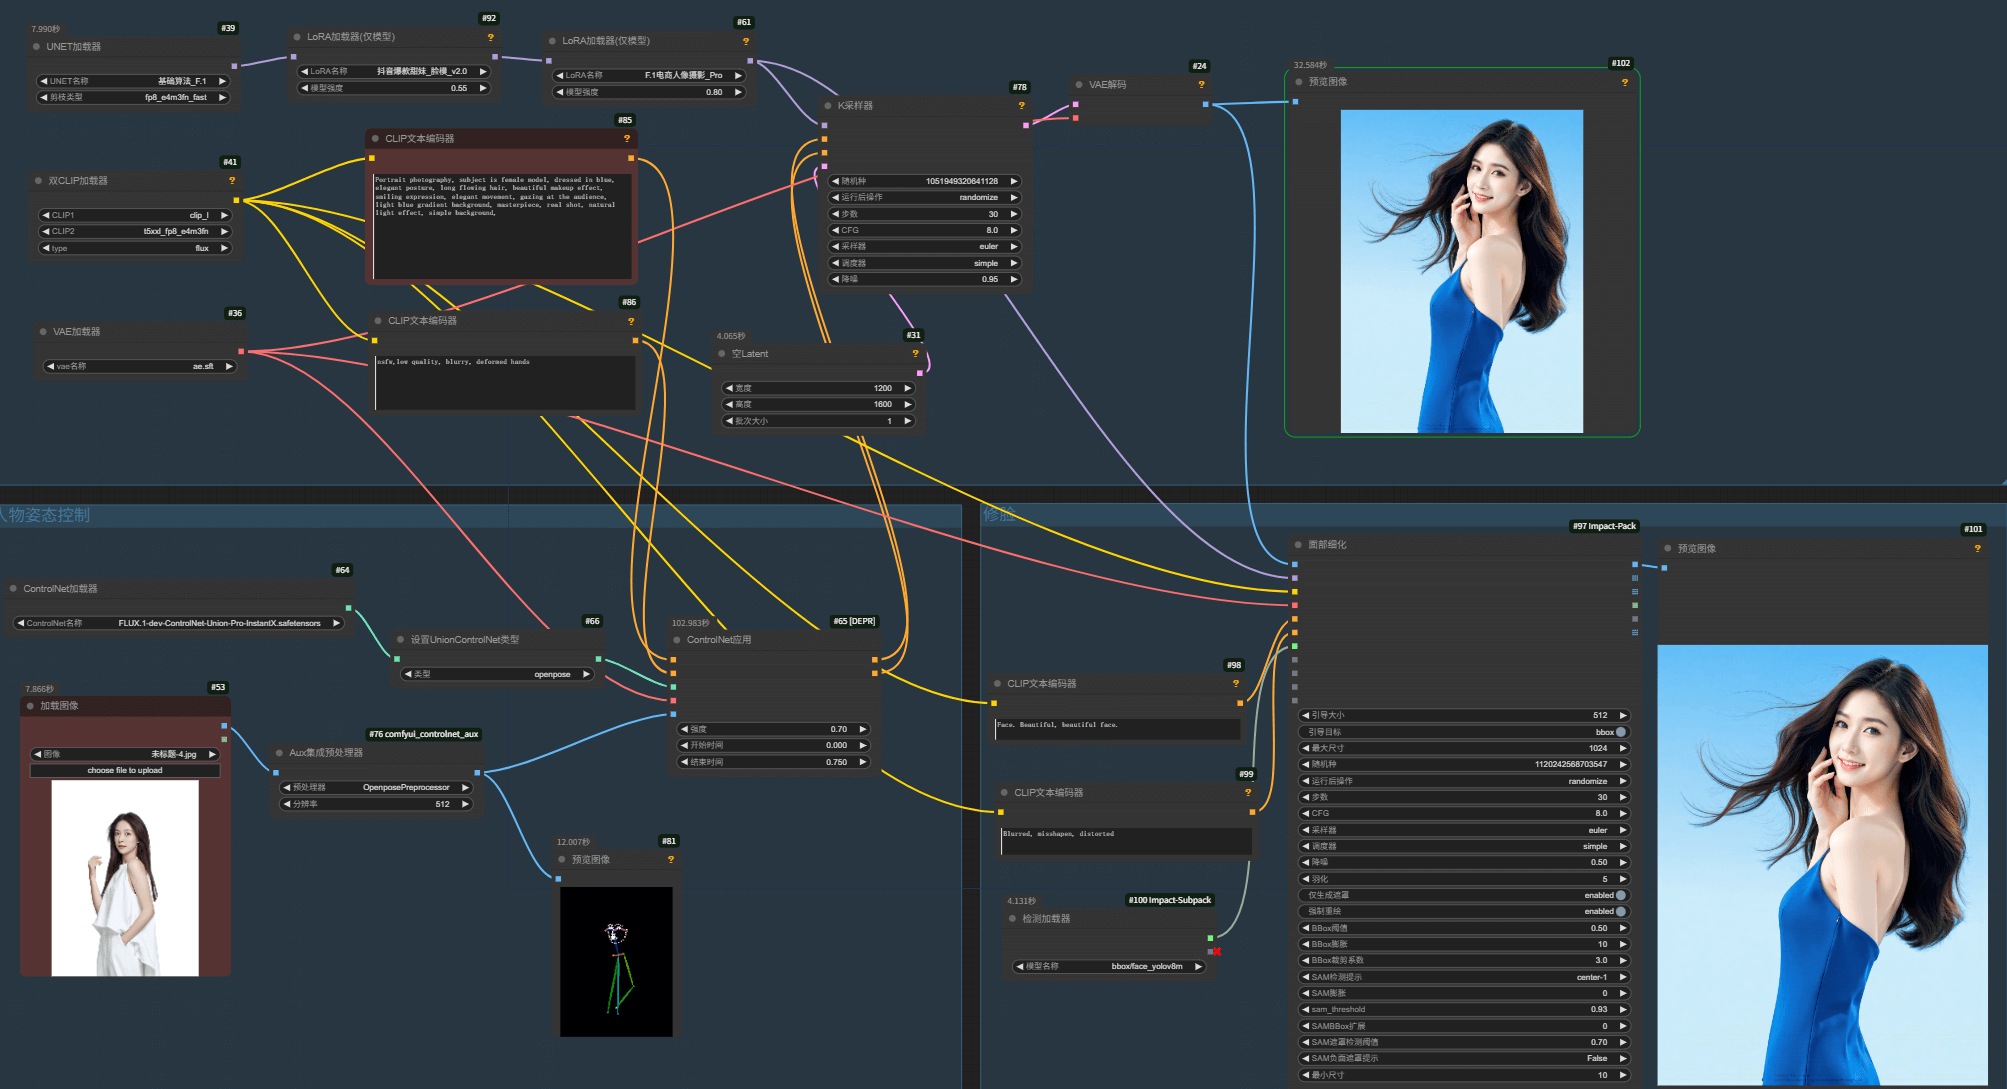Open help icon on 空Latent node
2007x1089 pixels.
click(915, 354)
